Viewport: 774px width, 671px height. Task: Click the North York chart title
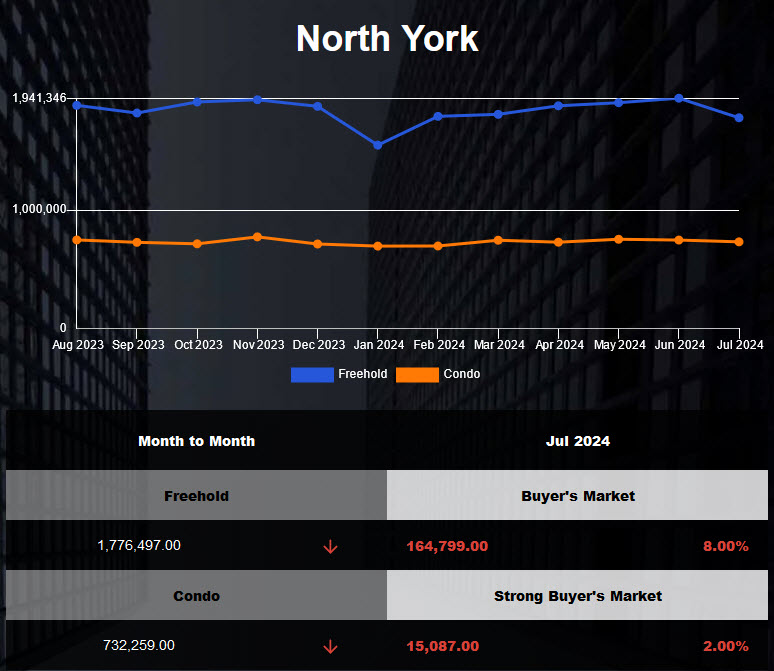click(387, 39)
